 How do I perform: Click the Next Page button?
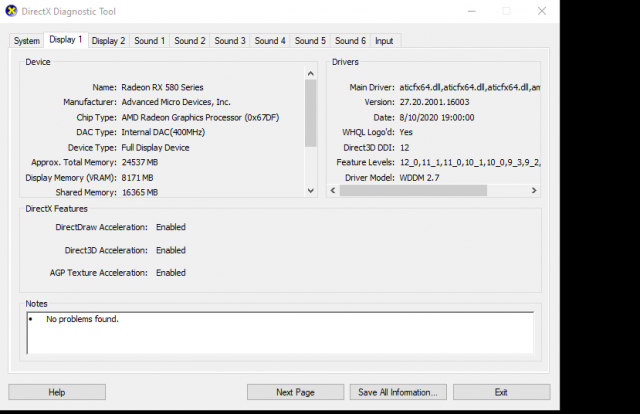tap(295, 392)
